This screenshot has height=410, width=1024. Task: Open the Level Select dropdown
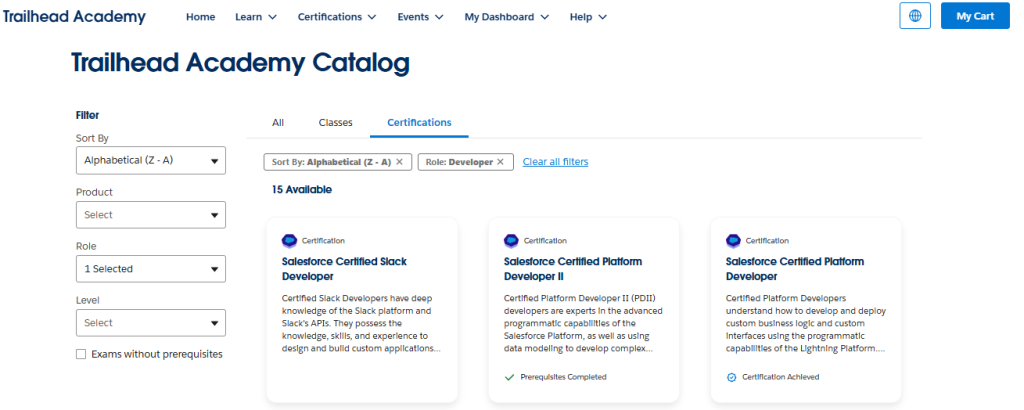point(151,323)
